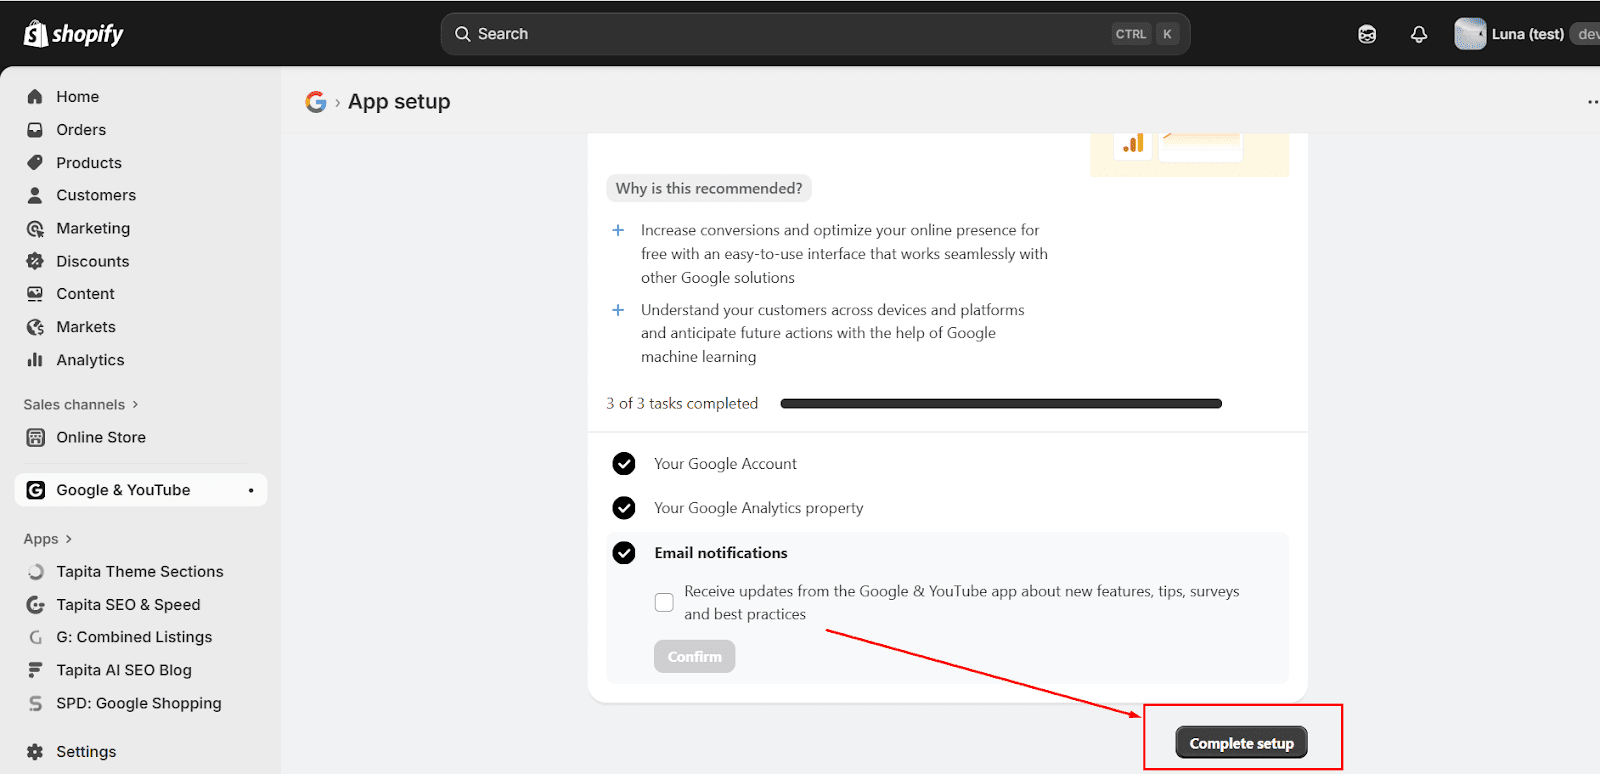
Task: Click the Tapita SEO & Speed icon
Action: coord(35,605)
